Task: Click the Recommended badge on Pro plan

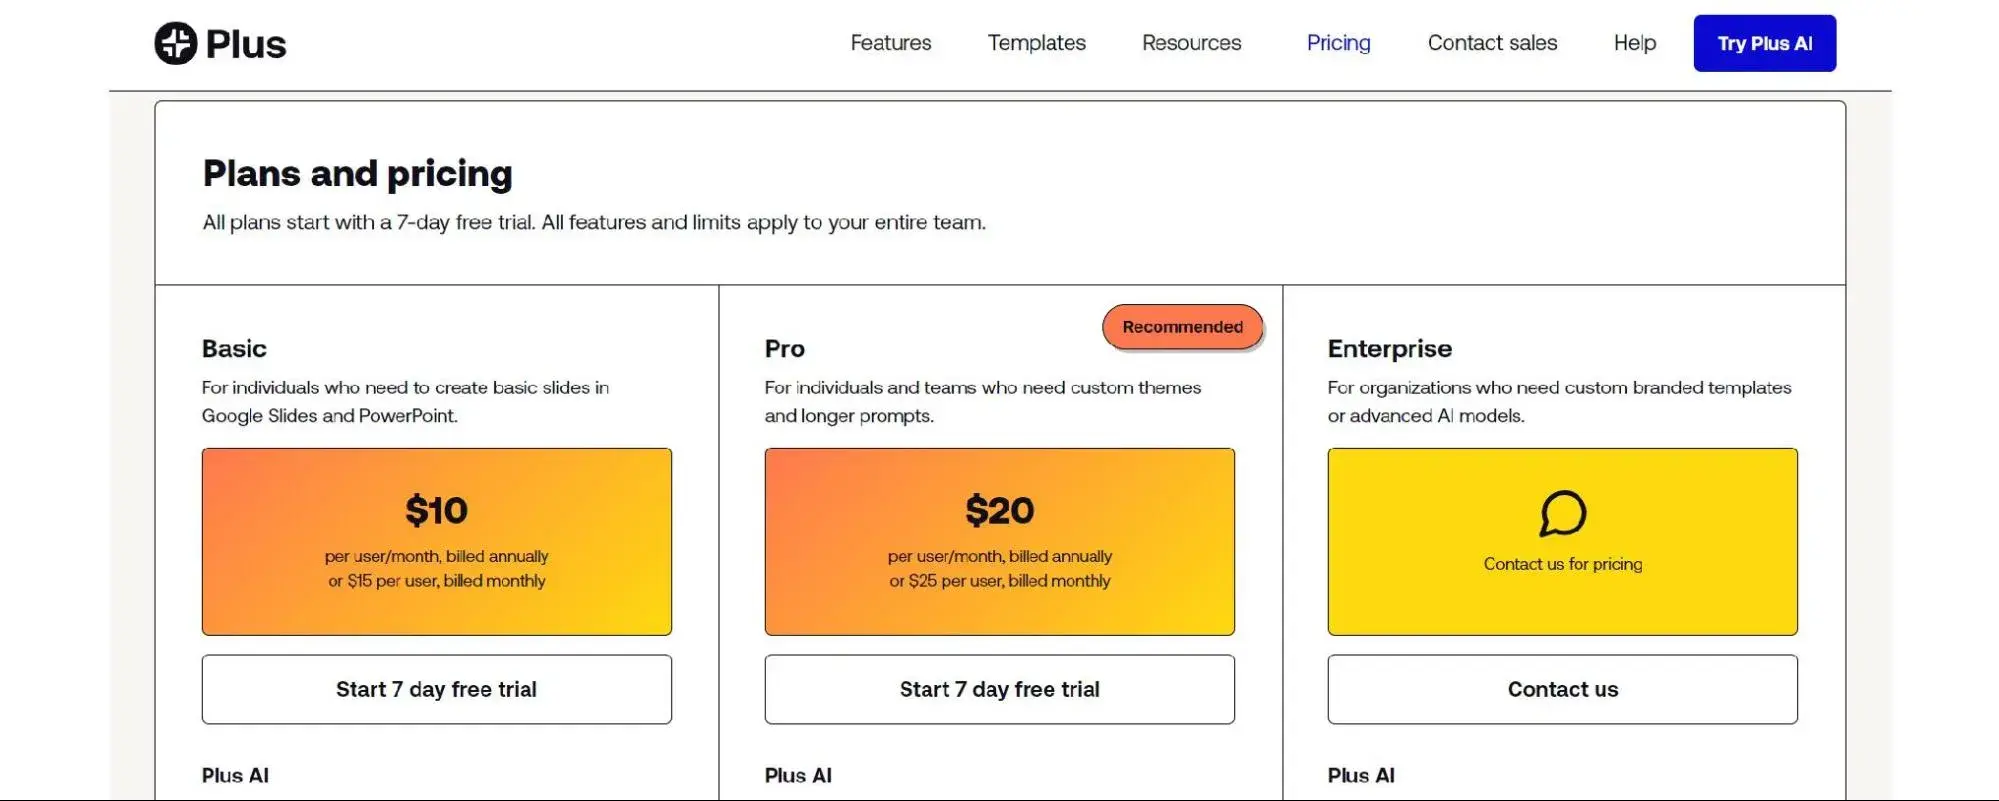Action: [x=1182, y=327]
